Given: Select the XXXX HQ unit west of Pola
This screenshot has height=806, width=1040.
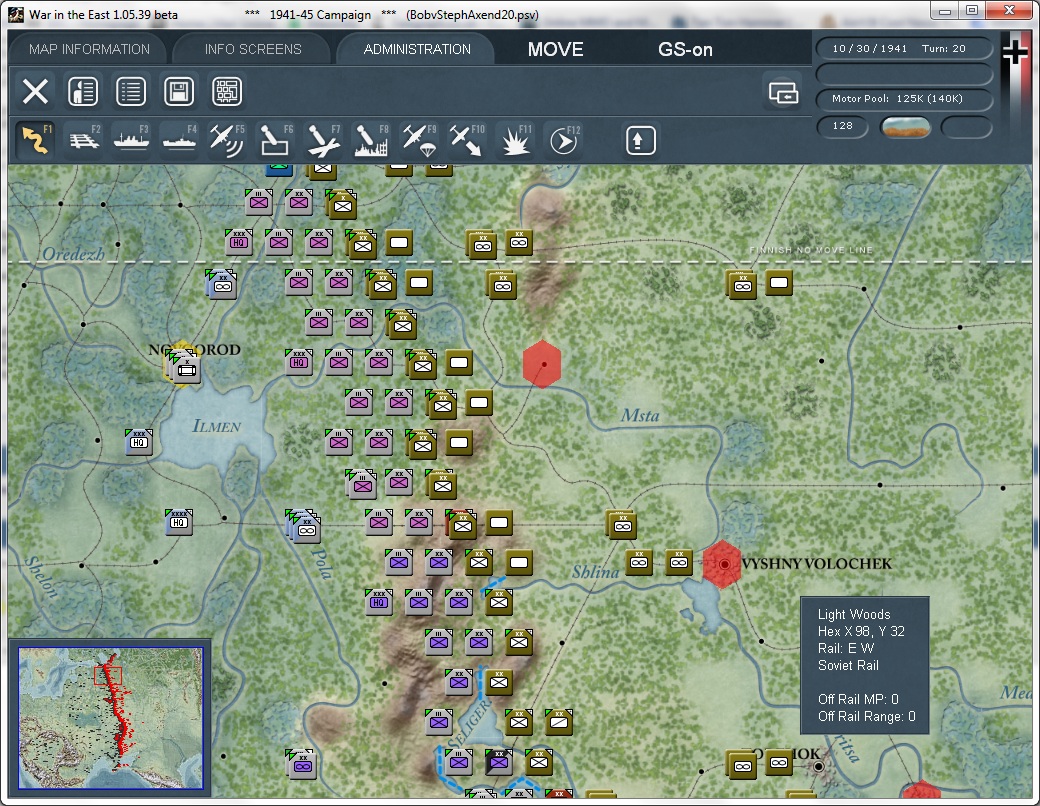Looking at the screenshot, I should 178,522.
